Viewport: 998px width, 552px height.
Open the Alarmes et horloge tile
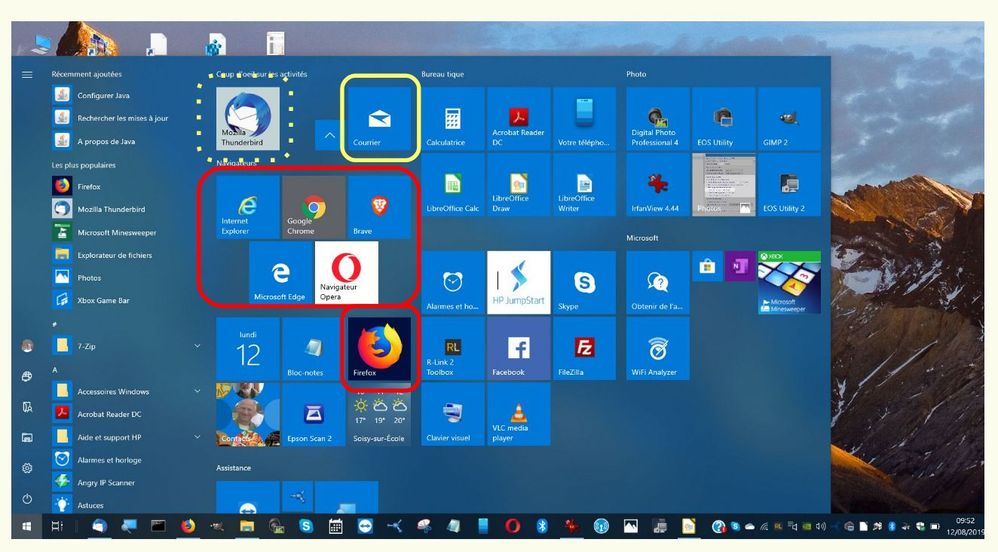tap(453, 282)
